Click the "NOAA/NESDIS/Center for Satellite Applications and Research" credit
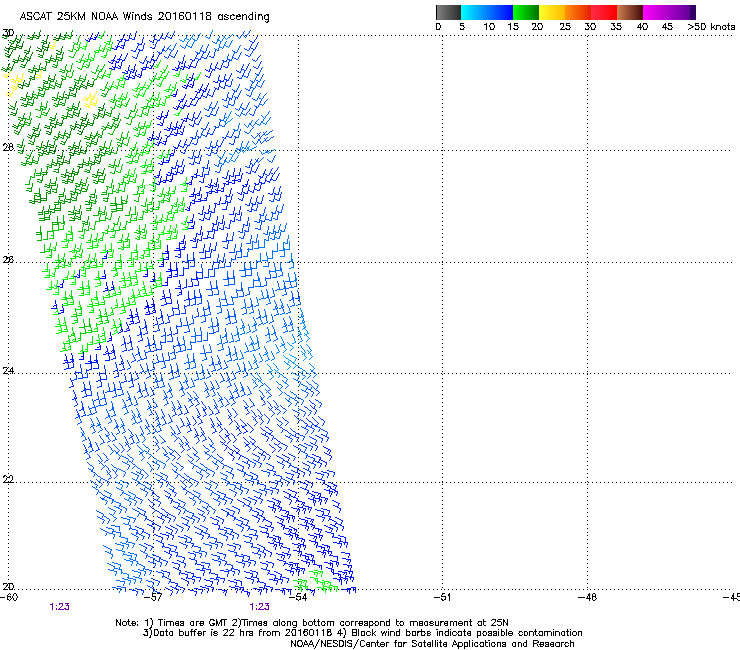 coord(432,644)
